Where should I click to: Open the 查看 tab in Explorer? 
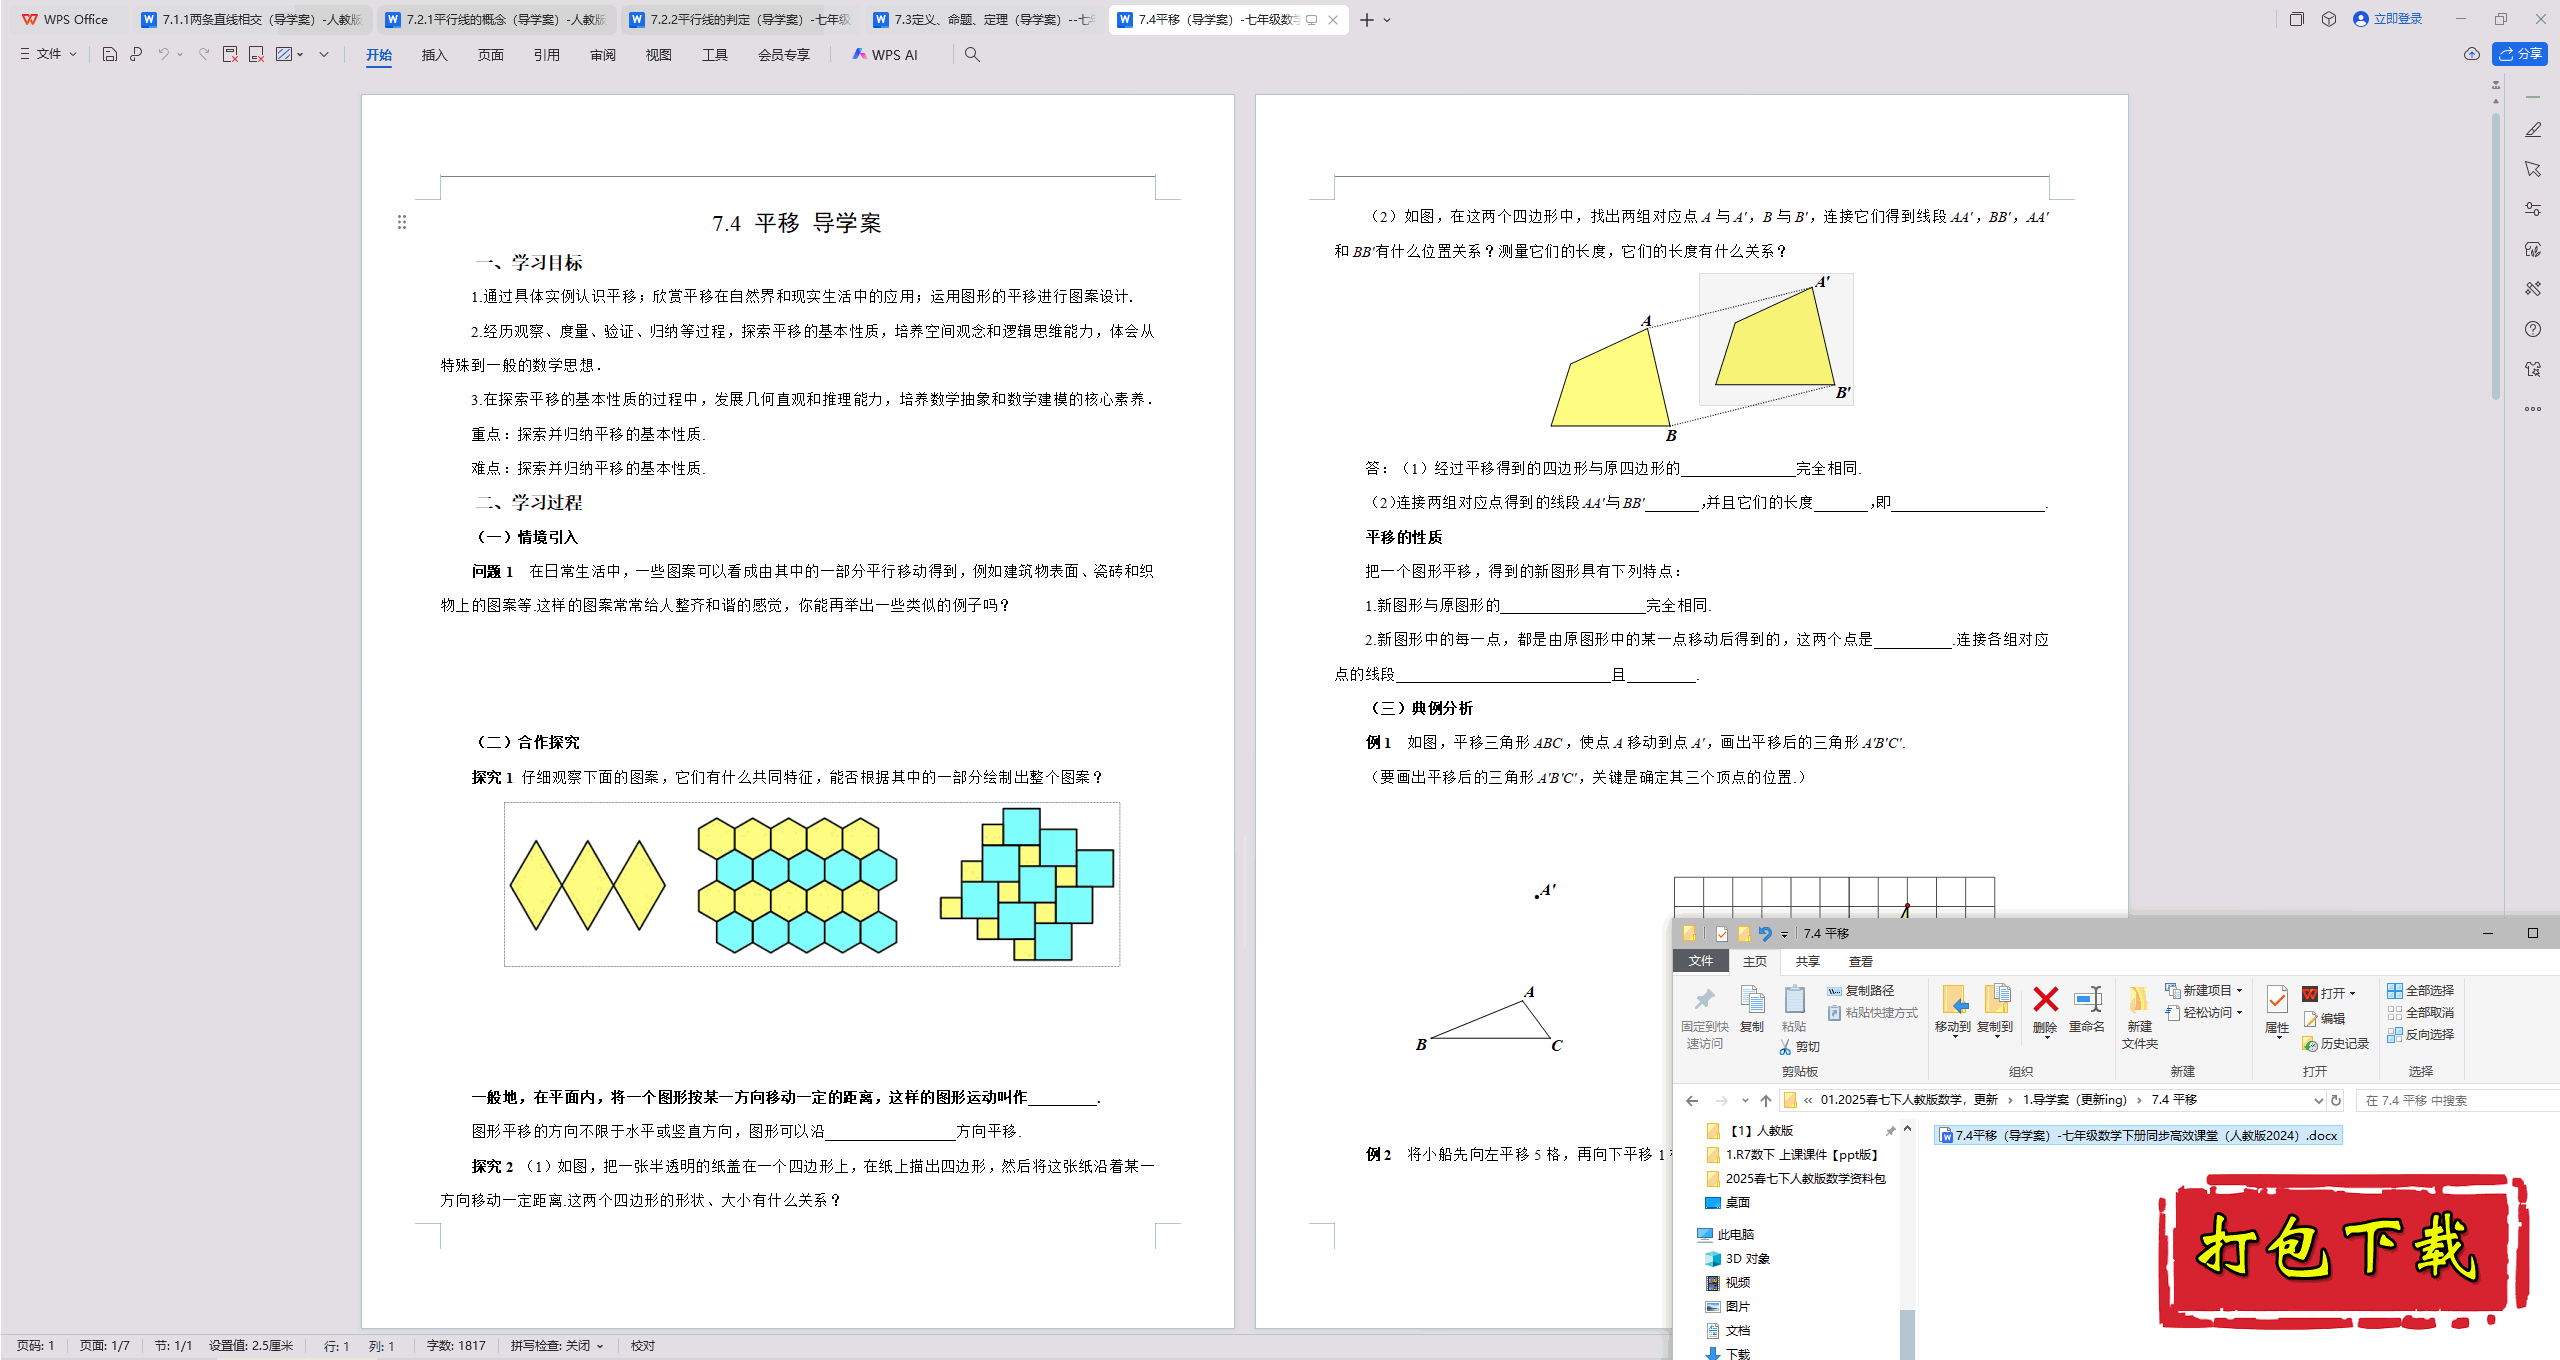pyautogui.click(x=1860, y=961)
